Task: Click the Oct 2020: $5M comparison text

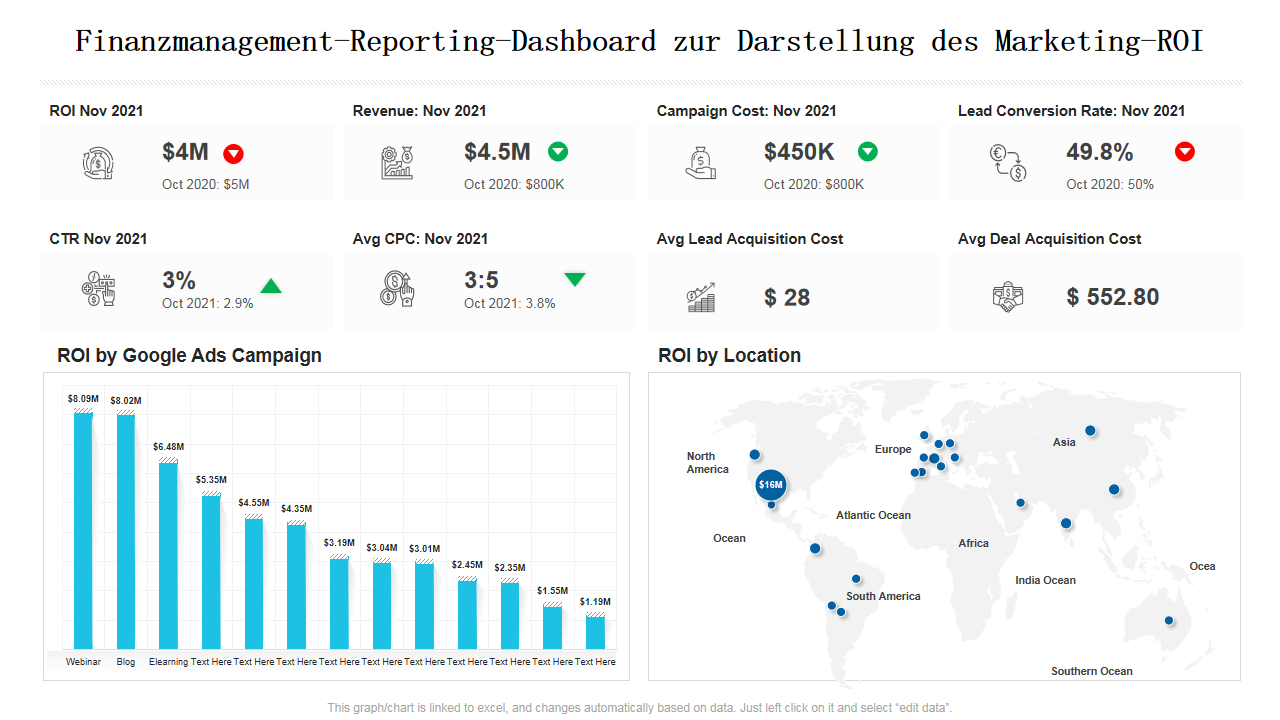Action: point(206,184)
